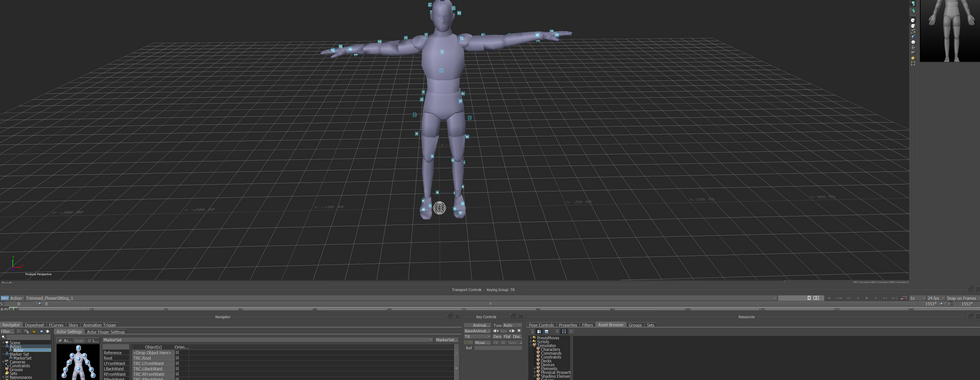Undock the Key Controls panel
The height and width of the screenshot is (380, 980).
513,317
